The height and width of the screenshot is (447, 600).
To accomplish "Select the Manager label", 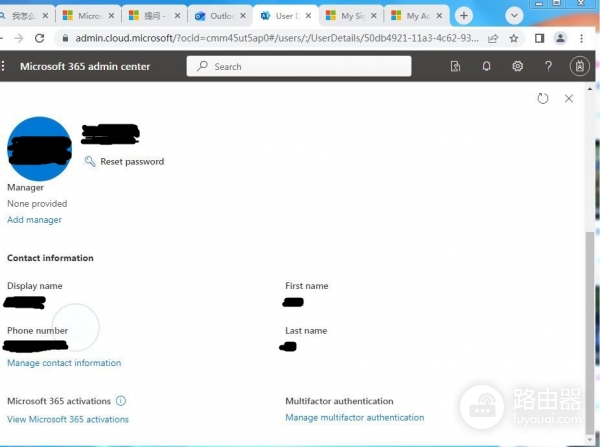I will pos(25,188).
